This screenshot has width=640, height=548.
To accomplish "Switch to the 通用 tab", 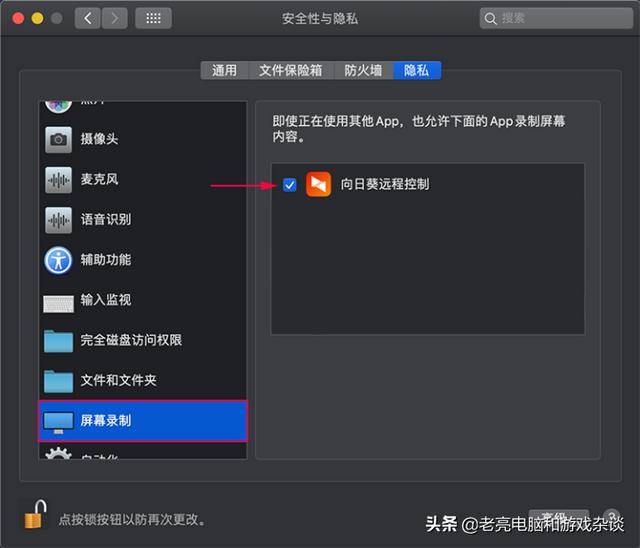I will point(224,71).
